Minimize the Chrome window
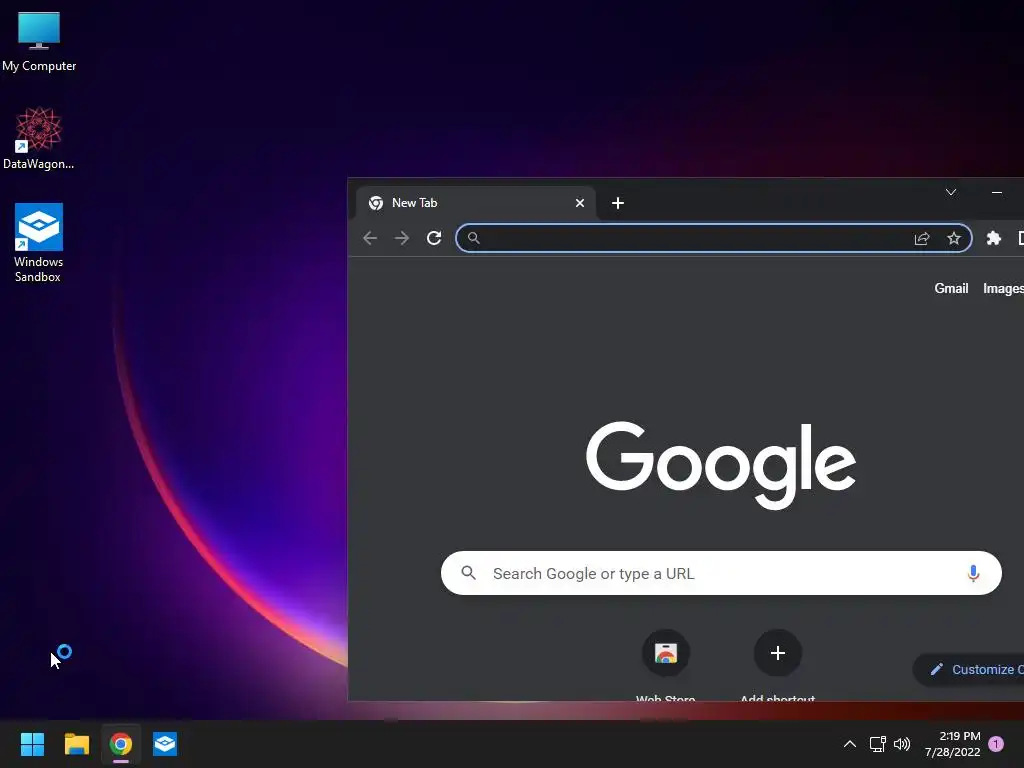 997,192
